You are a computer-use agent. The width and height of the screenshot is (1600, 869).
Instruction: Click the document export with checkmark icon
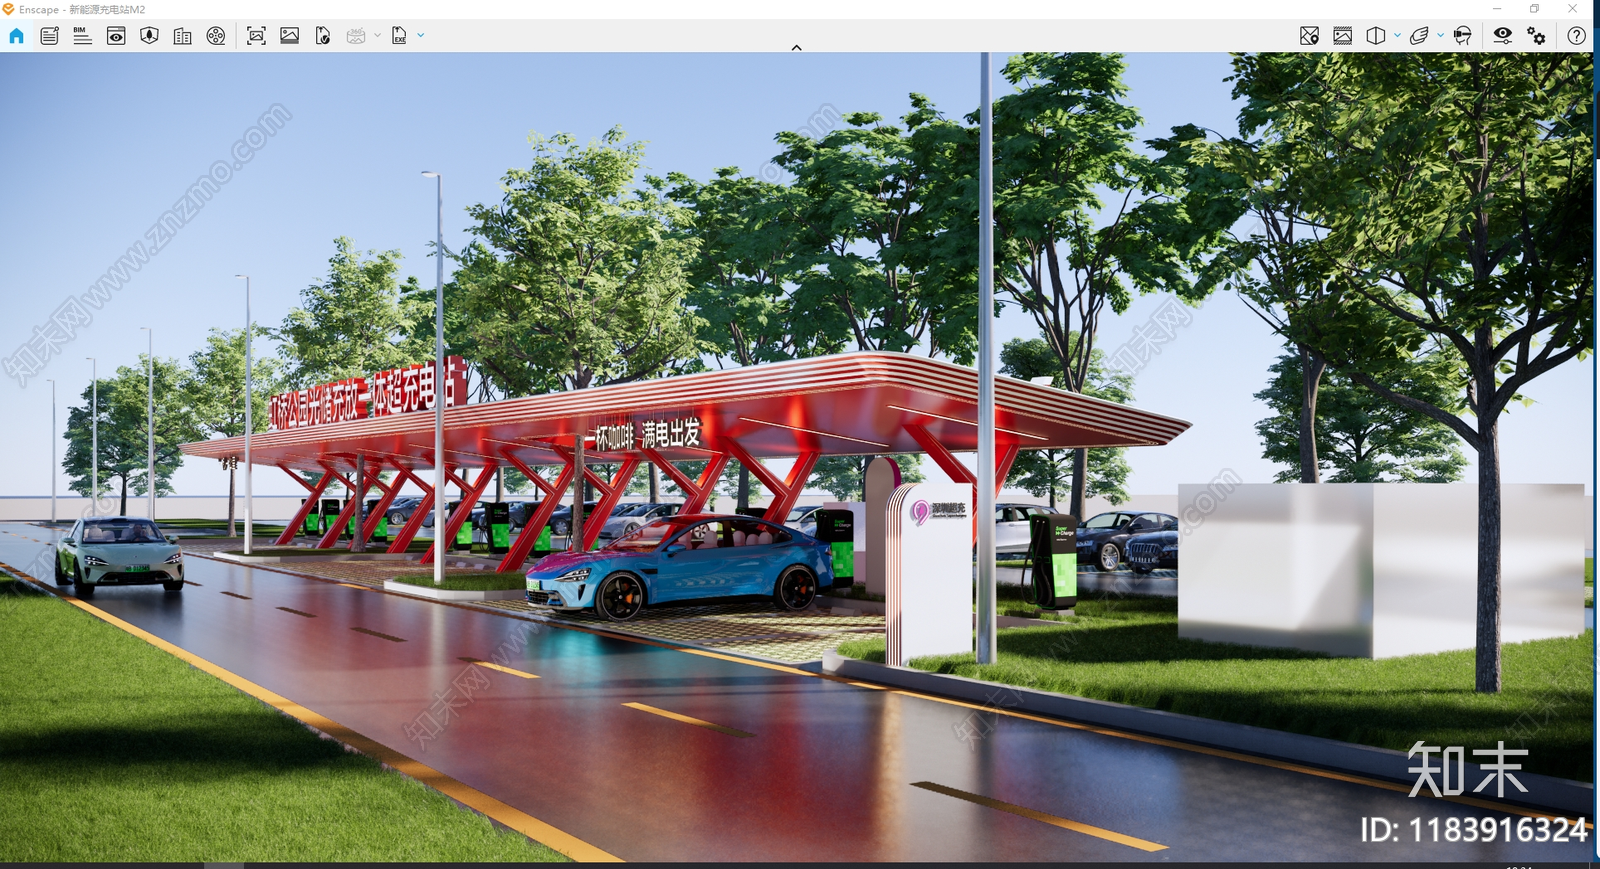click(323, 36)
